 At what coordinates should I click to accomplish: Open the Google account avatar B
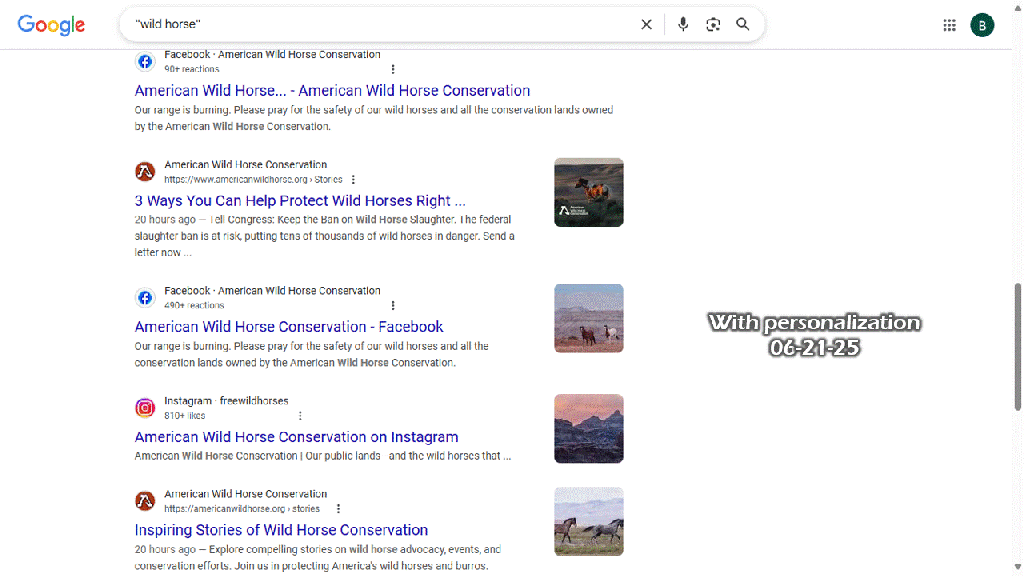[982, 25]
